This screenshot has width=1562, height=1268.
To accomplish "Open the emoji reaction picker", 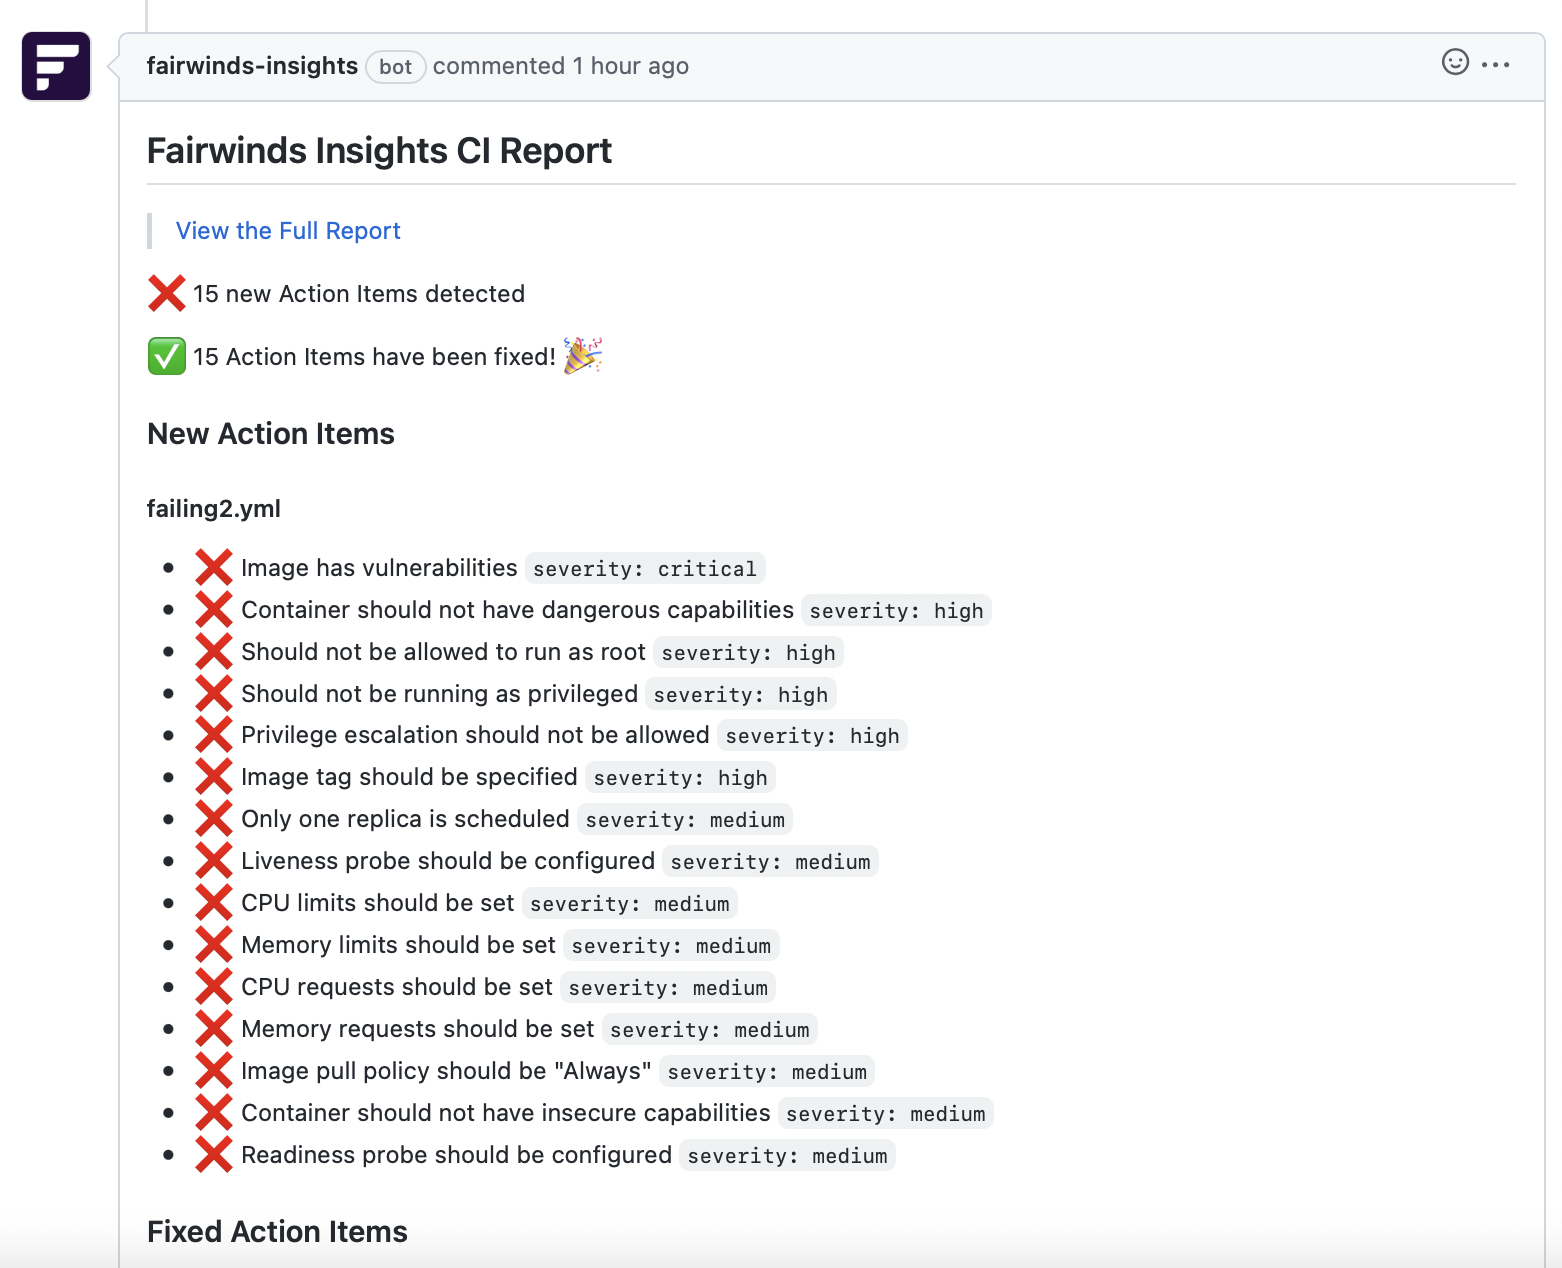I will [x=1455, y=63].
